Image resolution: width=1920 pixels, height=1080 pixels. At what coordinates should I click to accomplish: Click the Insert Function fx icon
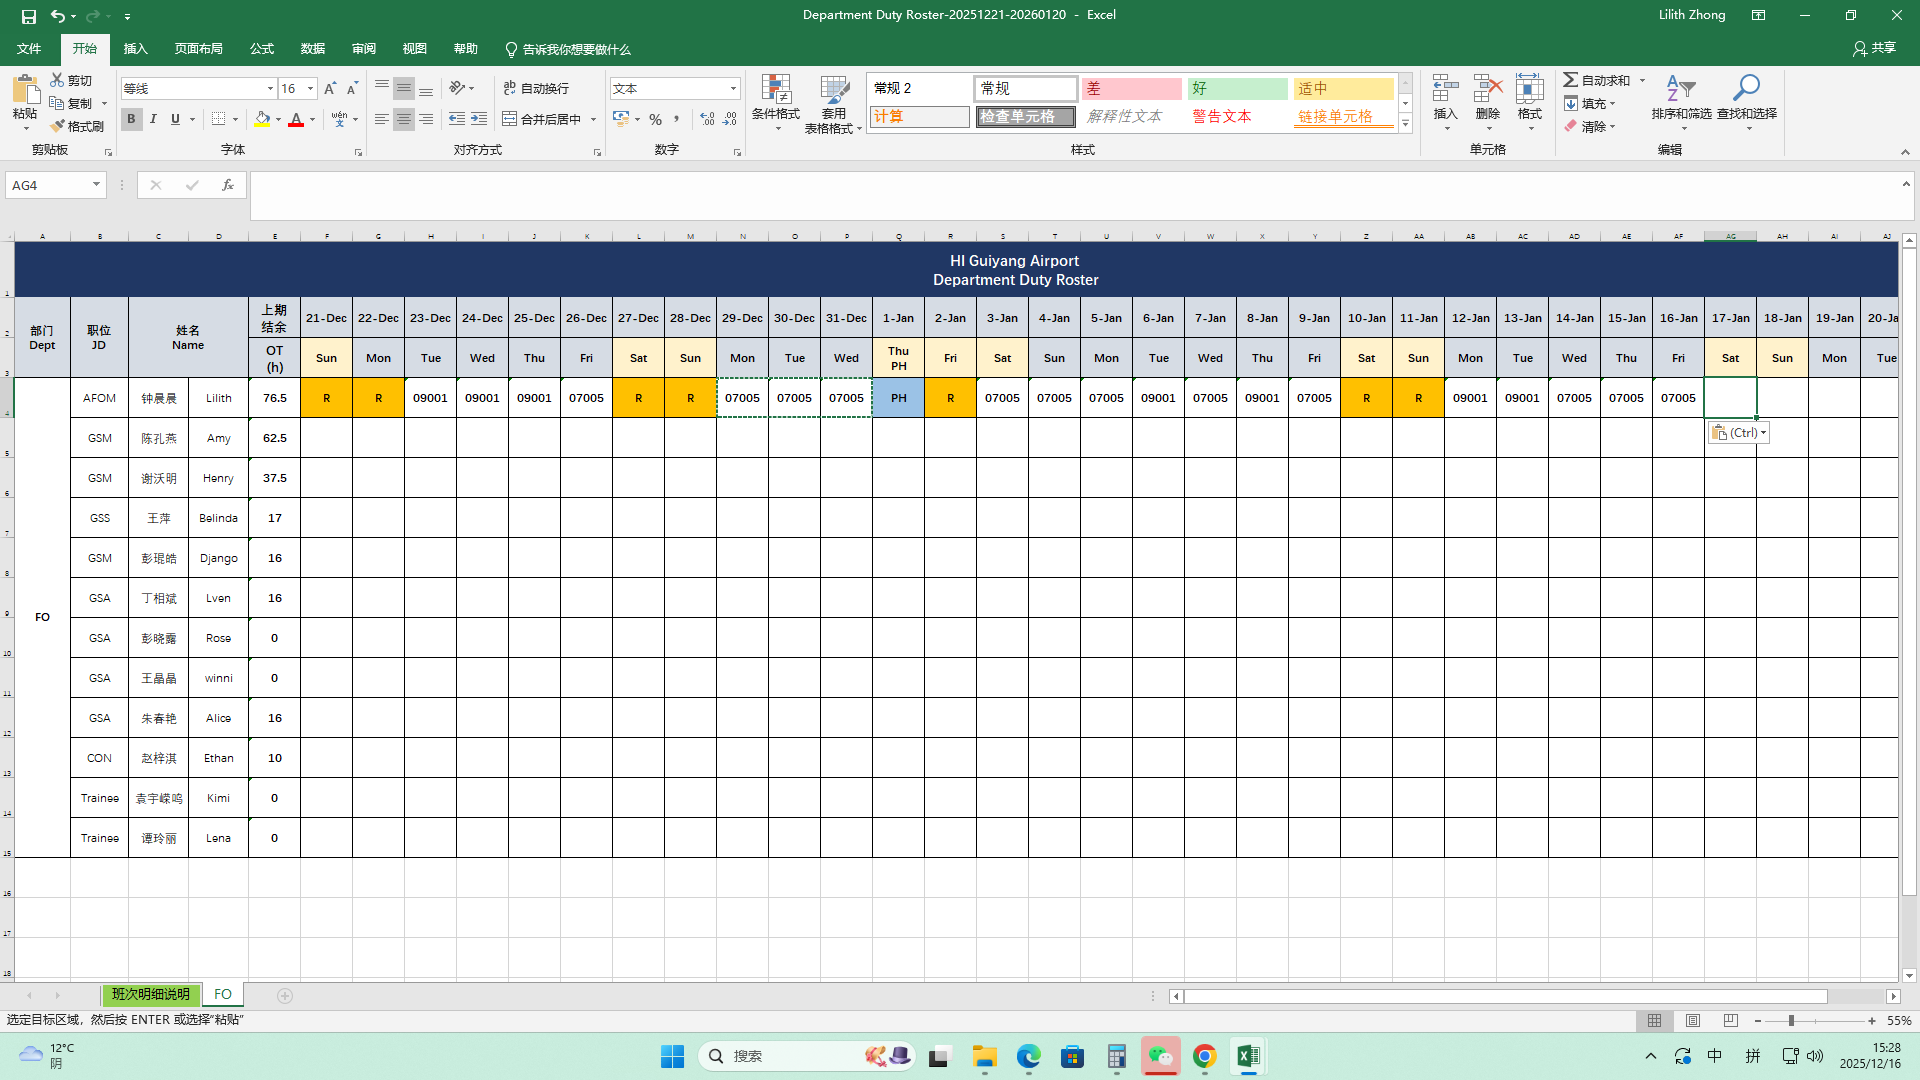[x=228, y=185]
